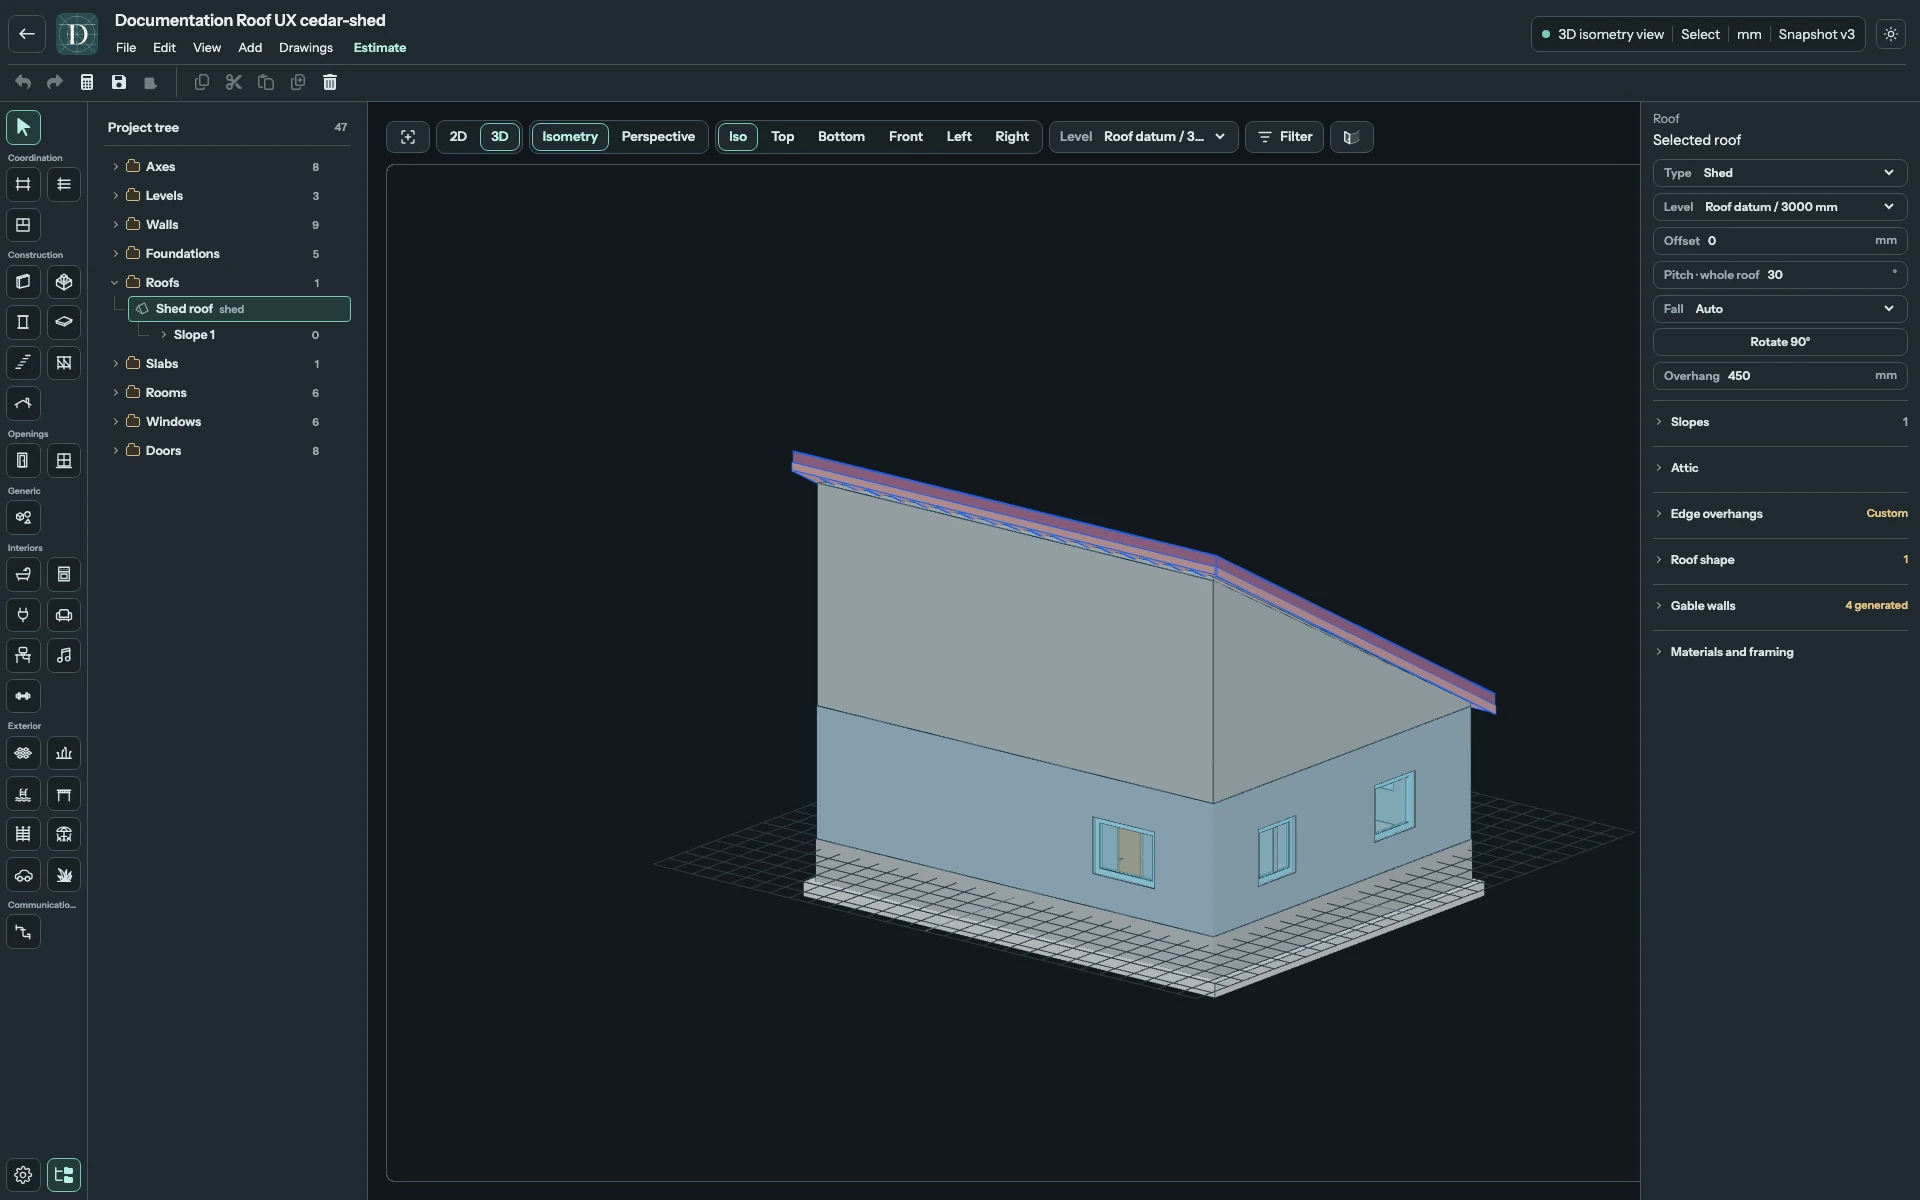Expand the Materials and framing section

(1780, 652)
